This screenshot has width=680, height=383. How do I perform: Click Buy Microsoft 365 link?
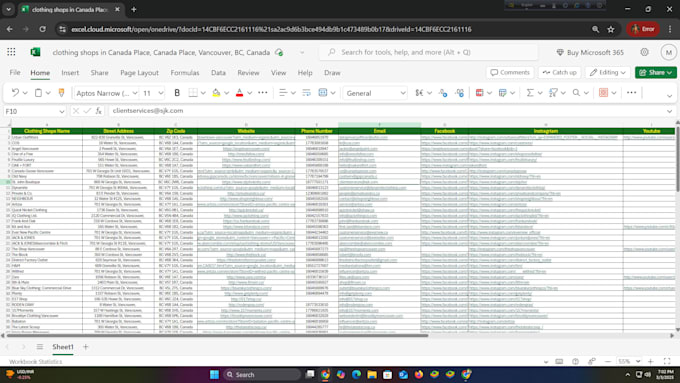point(590,52)
